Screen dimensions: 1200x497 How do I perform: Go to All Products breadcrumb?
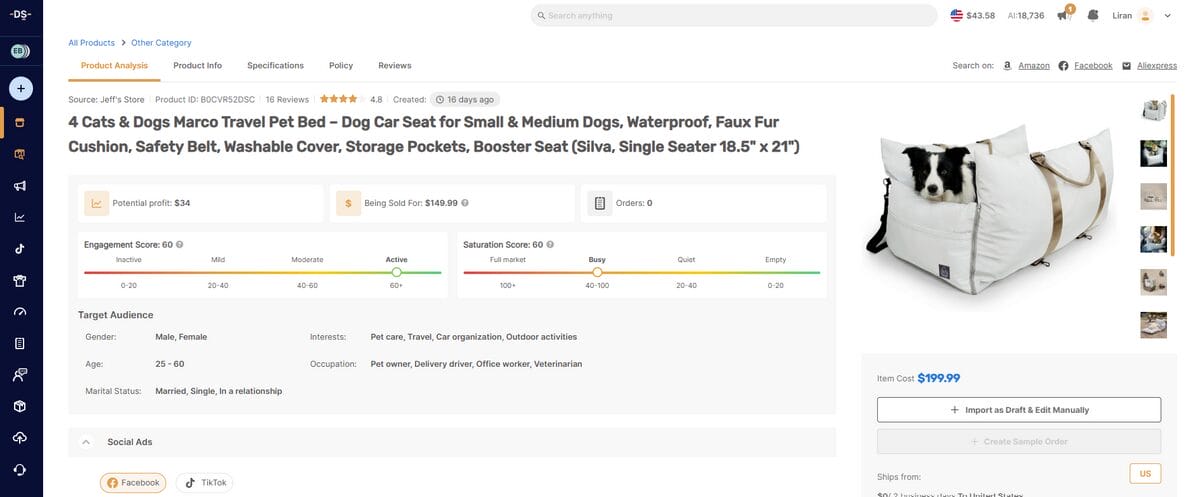[x=91, y=43]
